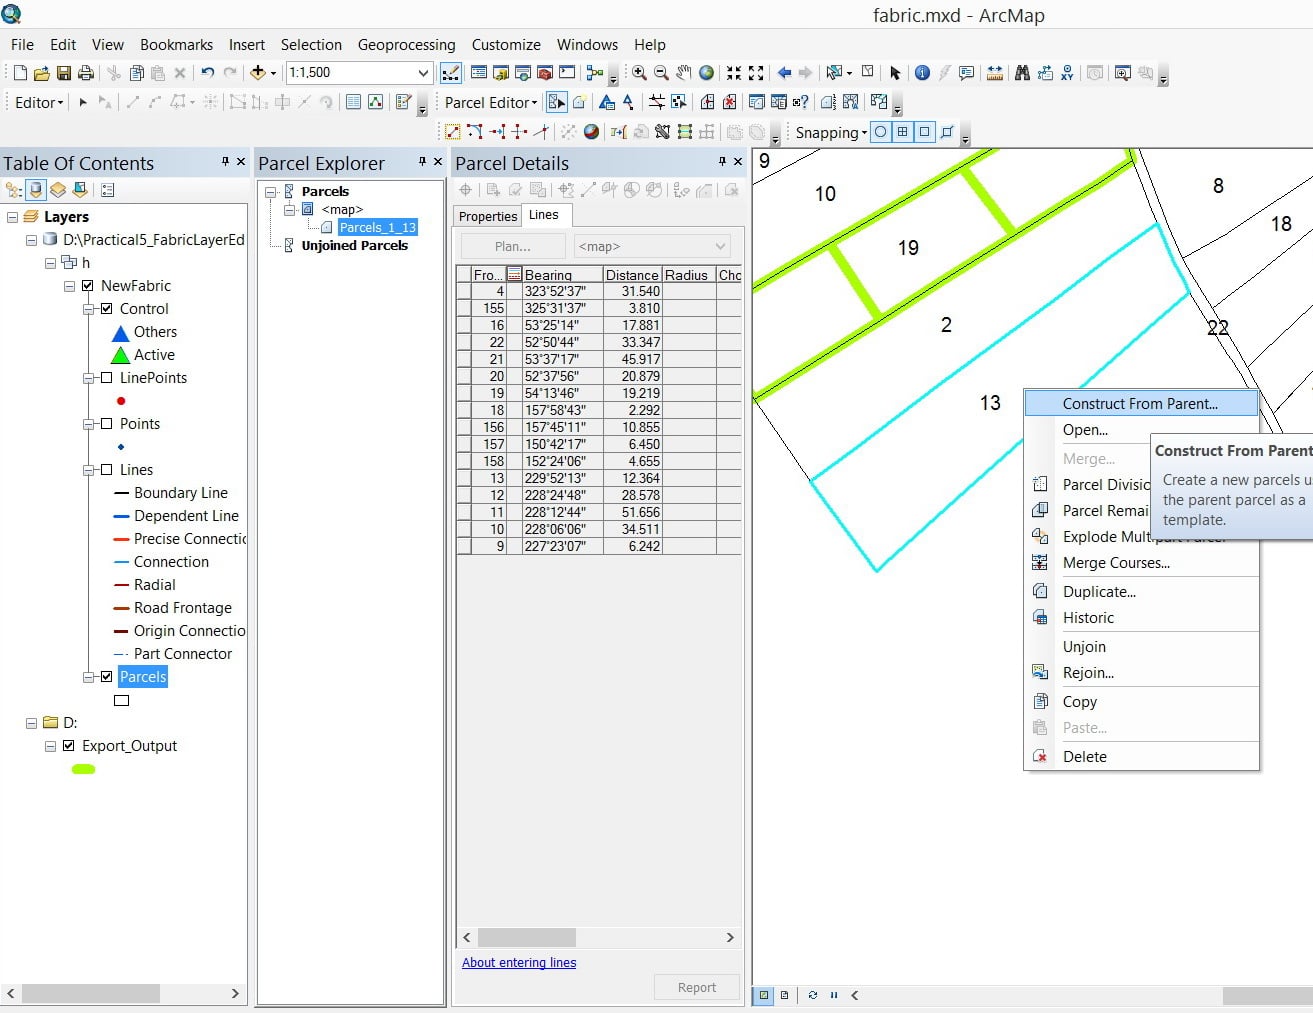The height and width of the screenshot is (1013, 1313).
Task: Toggle Export_Output layer checkbox
Action: coord(69,746)
